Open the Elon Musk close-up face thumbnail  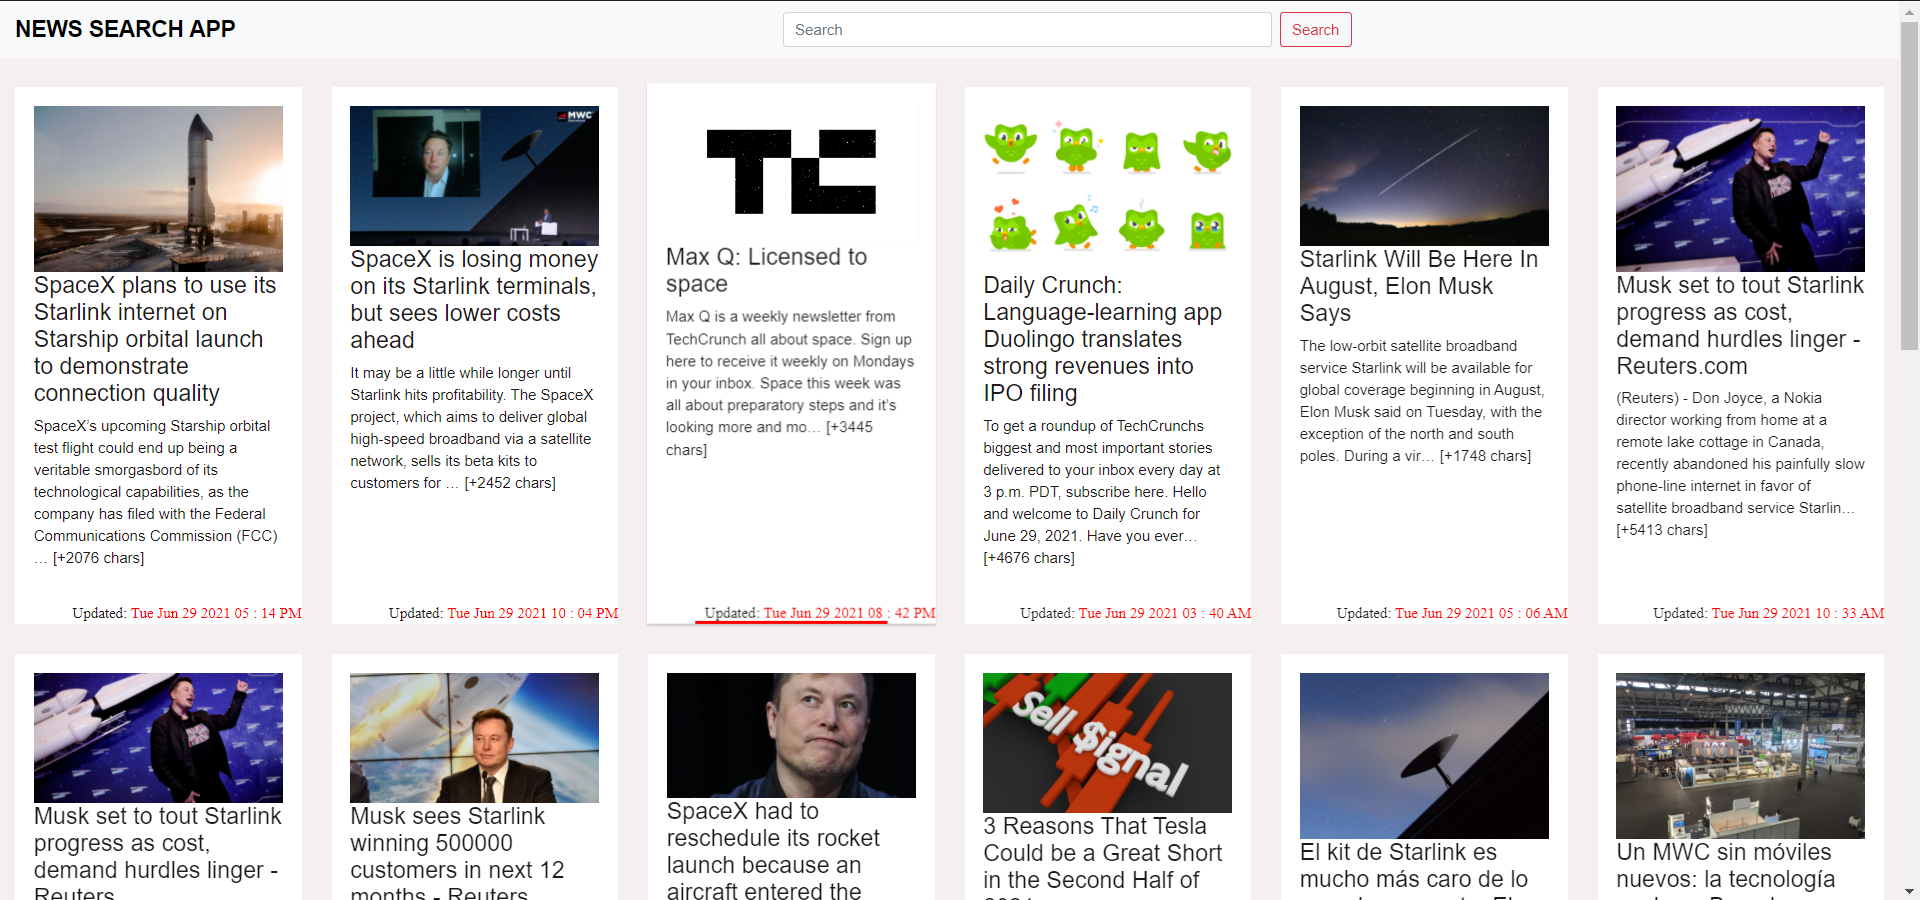click(x=791, y=735)
